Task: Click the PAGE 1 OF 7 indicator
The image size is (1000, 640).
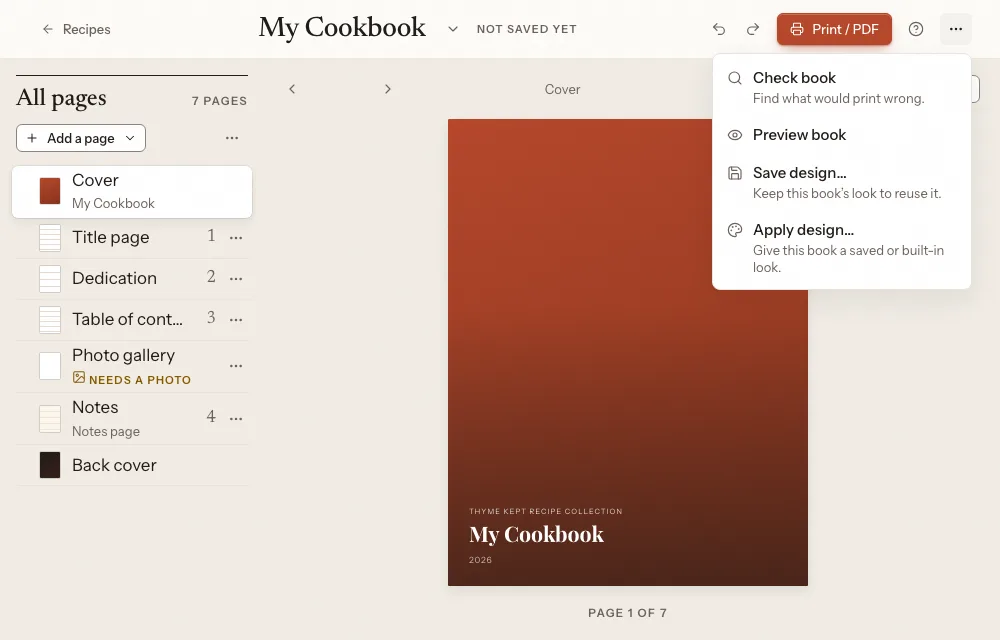Action: (628, 613)
